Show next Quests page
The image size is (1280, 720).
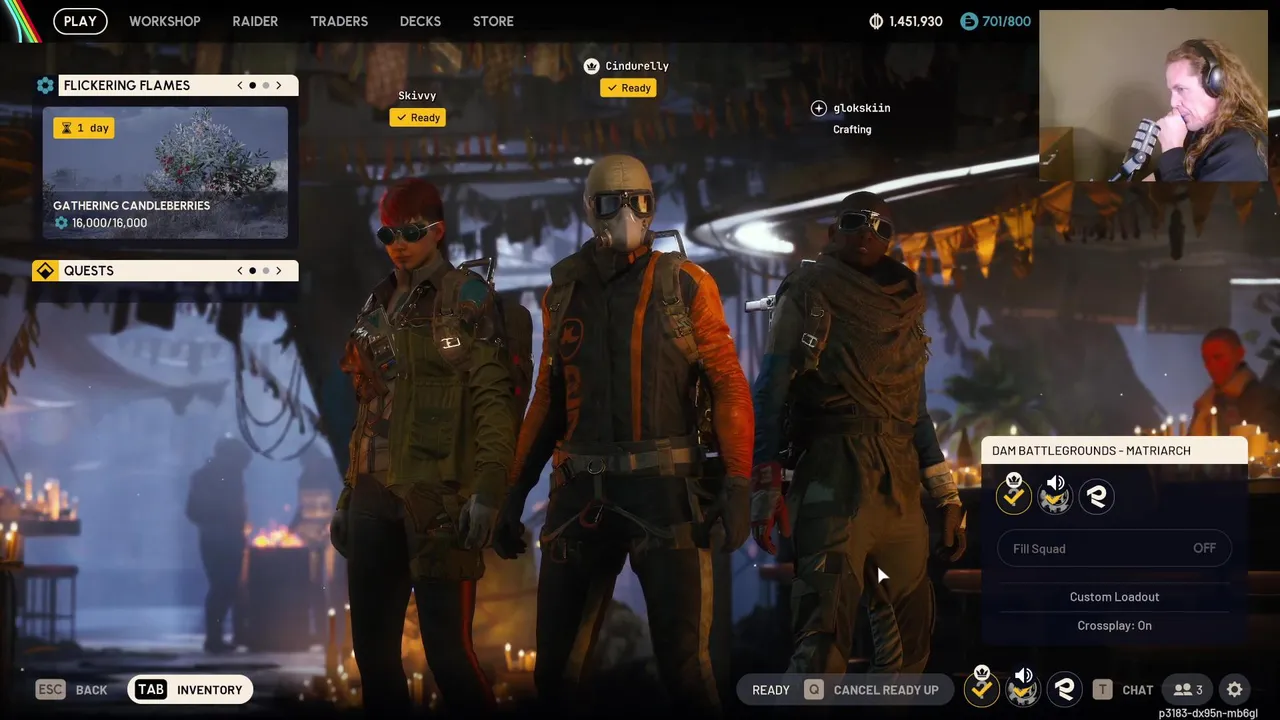point(279,271)
